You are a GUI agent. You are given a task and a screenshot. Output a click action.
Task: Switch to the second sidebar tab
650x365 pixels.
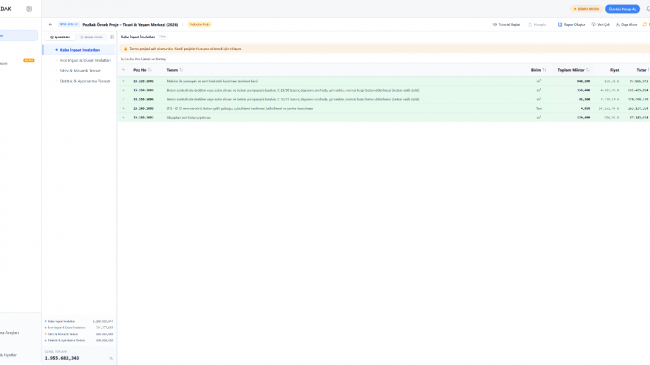click(92, 37)
